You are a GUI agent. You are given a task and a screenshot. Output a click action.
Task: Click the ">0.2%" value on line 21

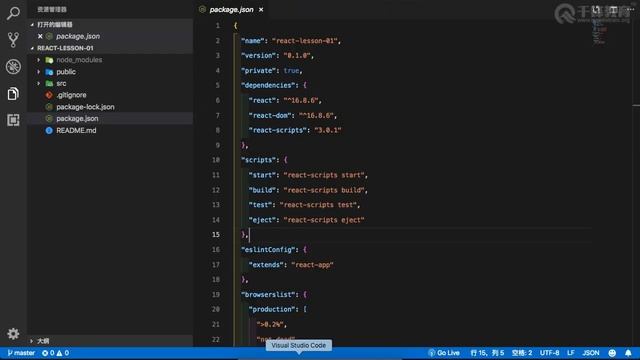point(270,324)
